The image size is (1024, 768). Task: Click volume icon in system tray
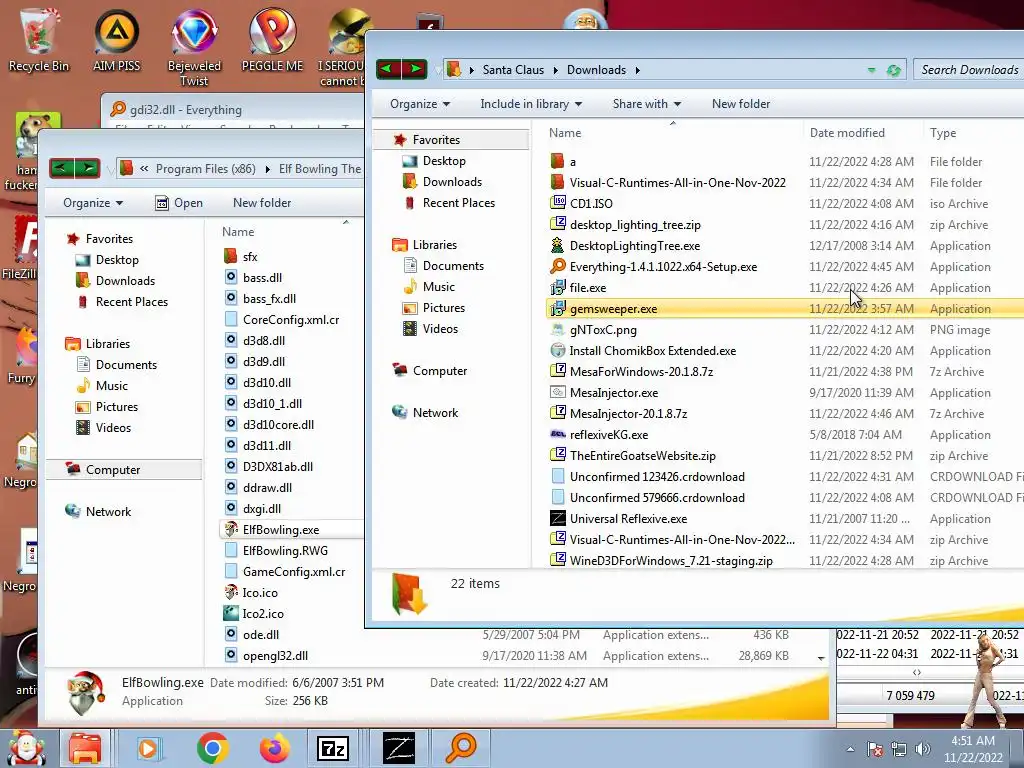[x=923, y=749]
